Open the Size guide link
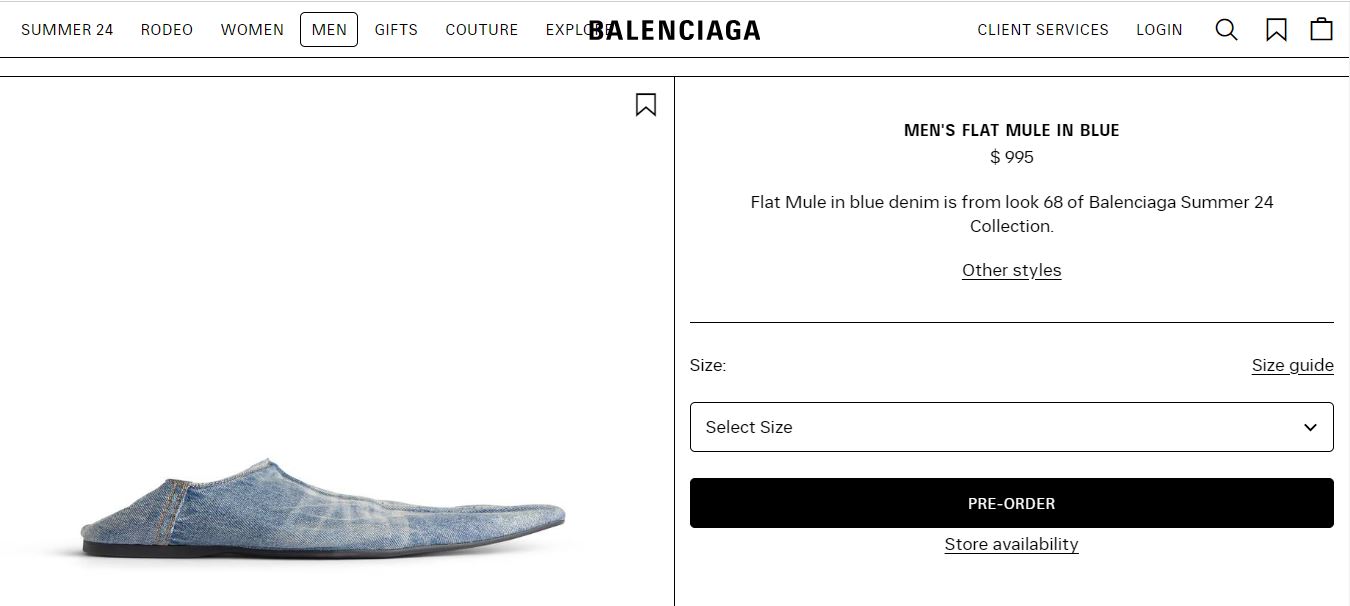Image resolution: width=1350 pixels, height=606 pixels. tap(1292, 365)
